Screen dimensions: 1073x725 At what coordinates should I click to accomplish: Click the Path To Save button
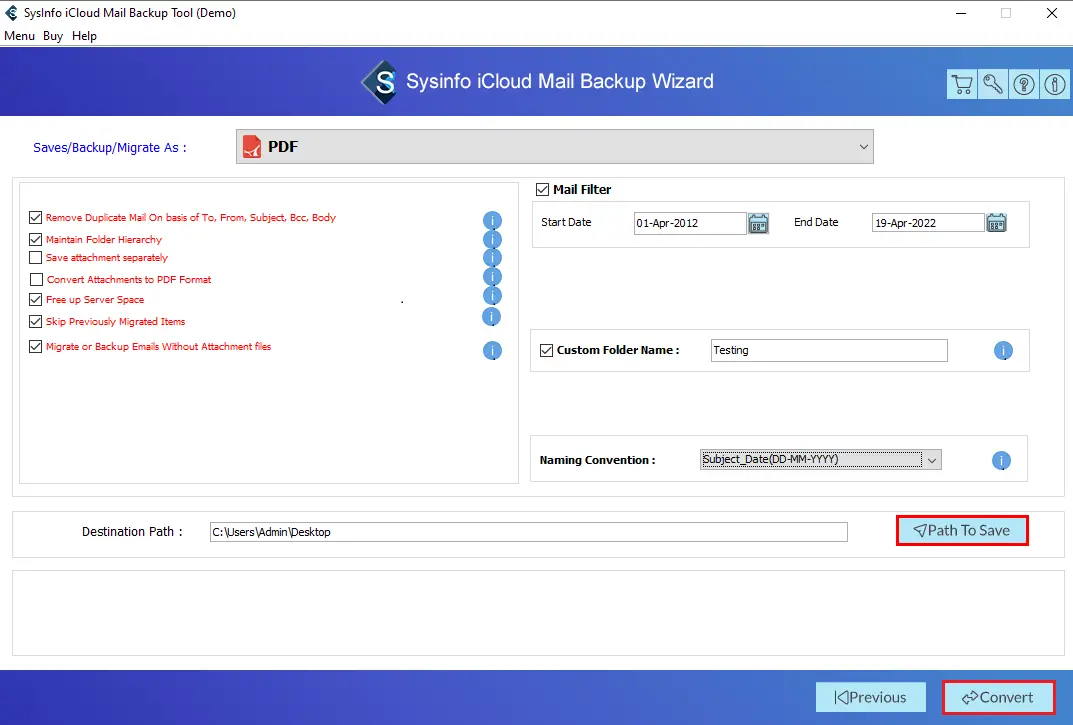pyautogui.click(x=961, y=531)
